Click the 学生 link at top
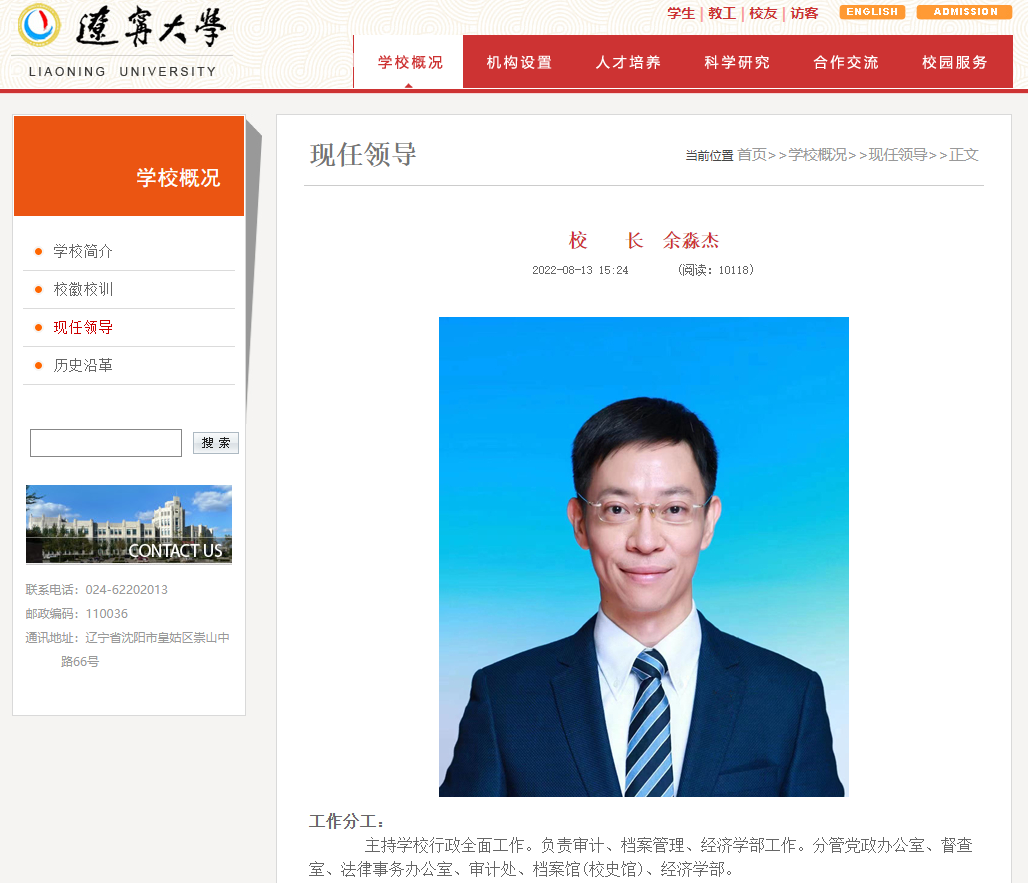The image size is (1028, 883). (681, 13)
